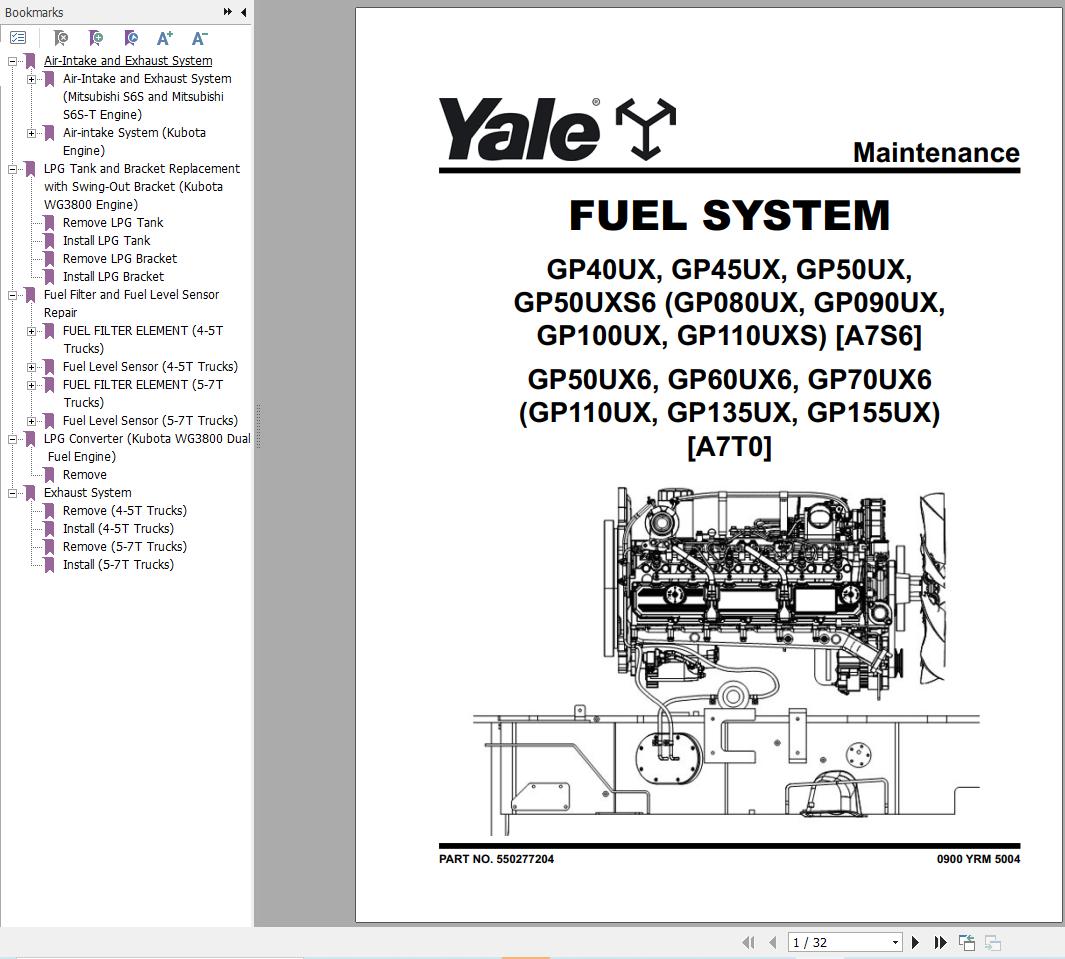Collapse the Air-Intake and Exhaust System bookmark
This screenshot has height=959, width=1065.
coord(14,60)
